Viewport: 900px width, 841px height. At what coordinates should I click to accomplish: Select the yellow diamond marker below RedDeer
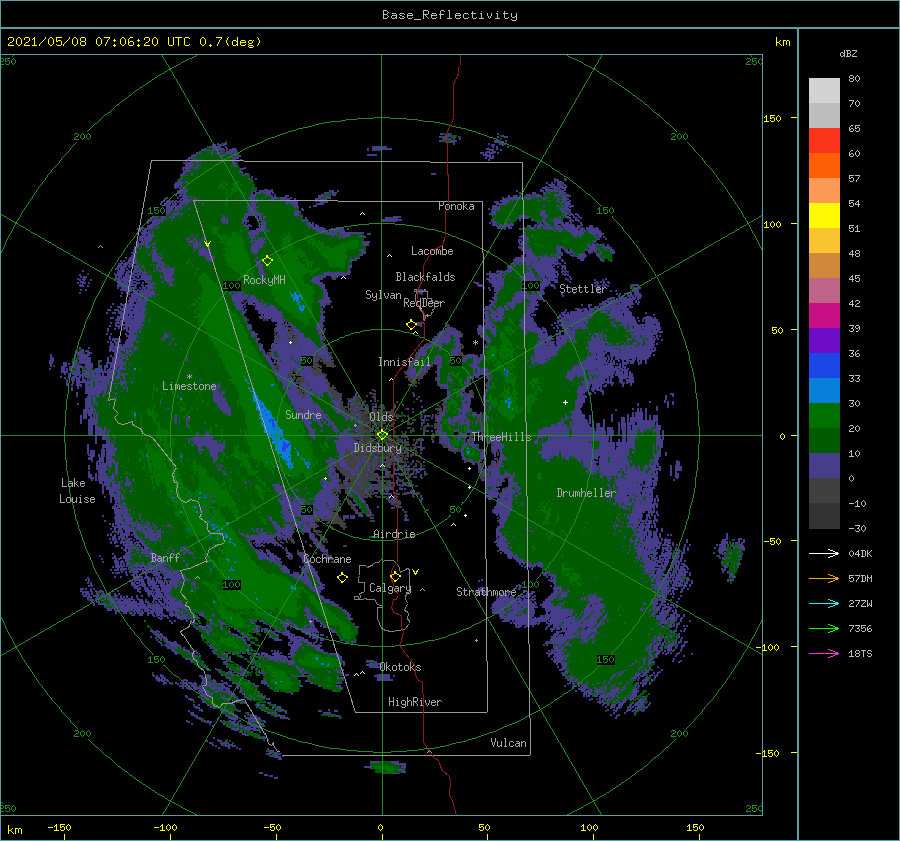coord(411,325)
